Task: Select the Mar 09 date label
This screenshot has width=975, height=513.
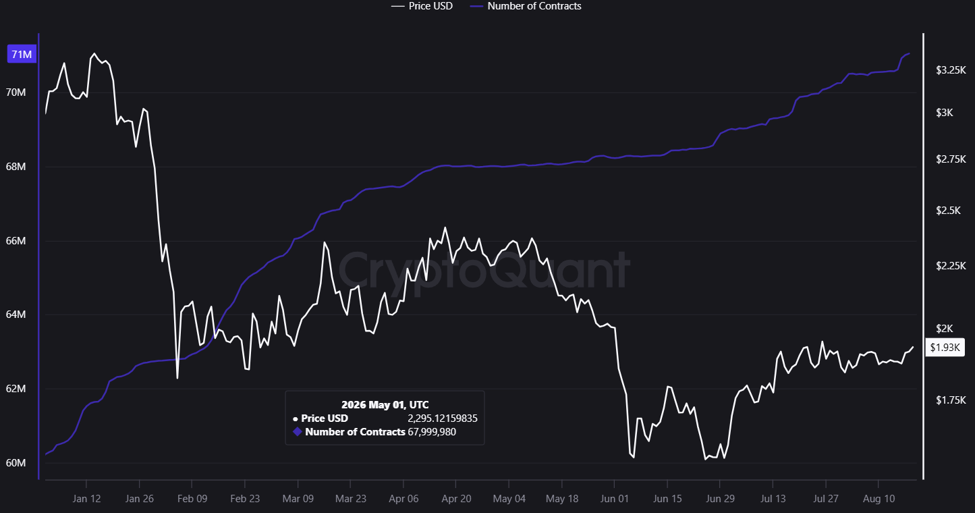Action: [x=298, y=499]
